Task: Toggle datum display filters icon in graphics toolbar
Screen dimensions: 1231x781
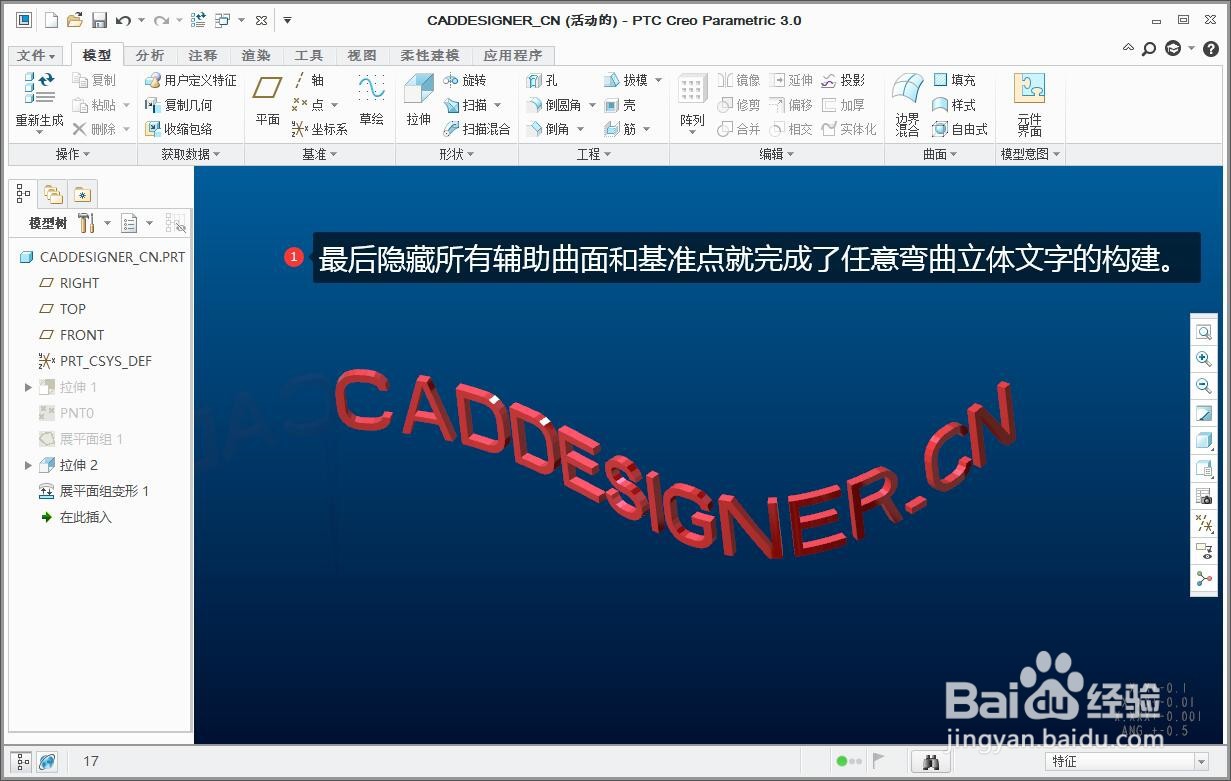Action: click(x=1204, y=523)
